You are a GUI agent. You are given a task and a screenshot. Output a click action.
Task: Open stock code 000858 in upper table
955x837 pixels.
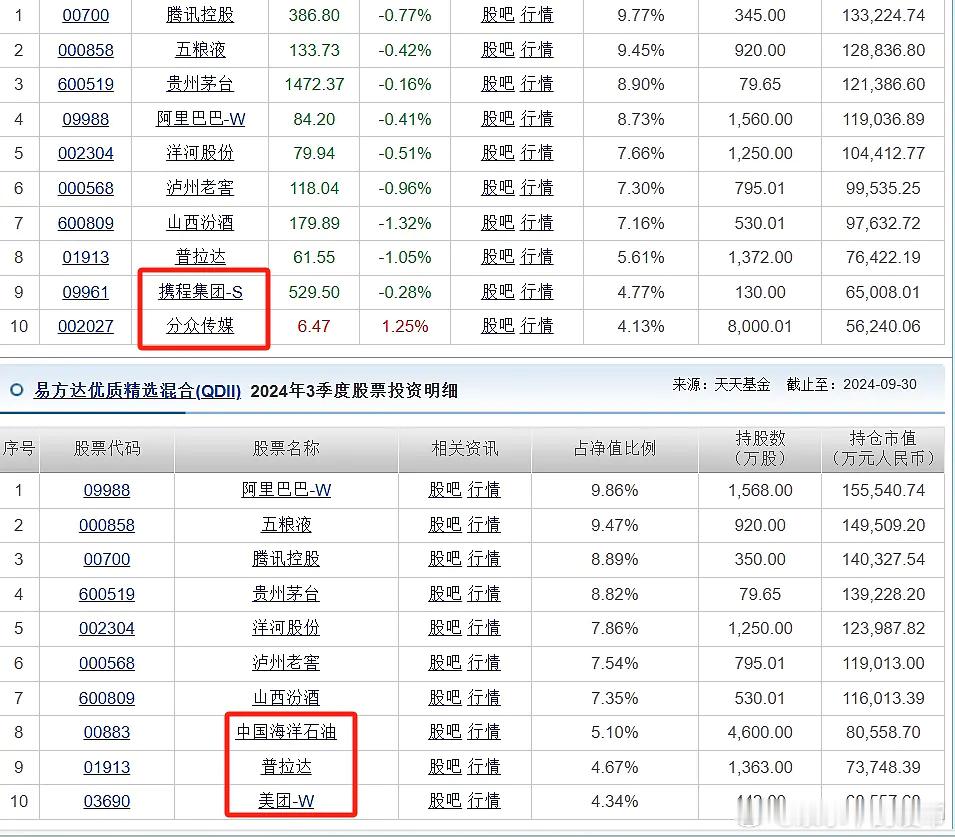(86, 50)
